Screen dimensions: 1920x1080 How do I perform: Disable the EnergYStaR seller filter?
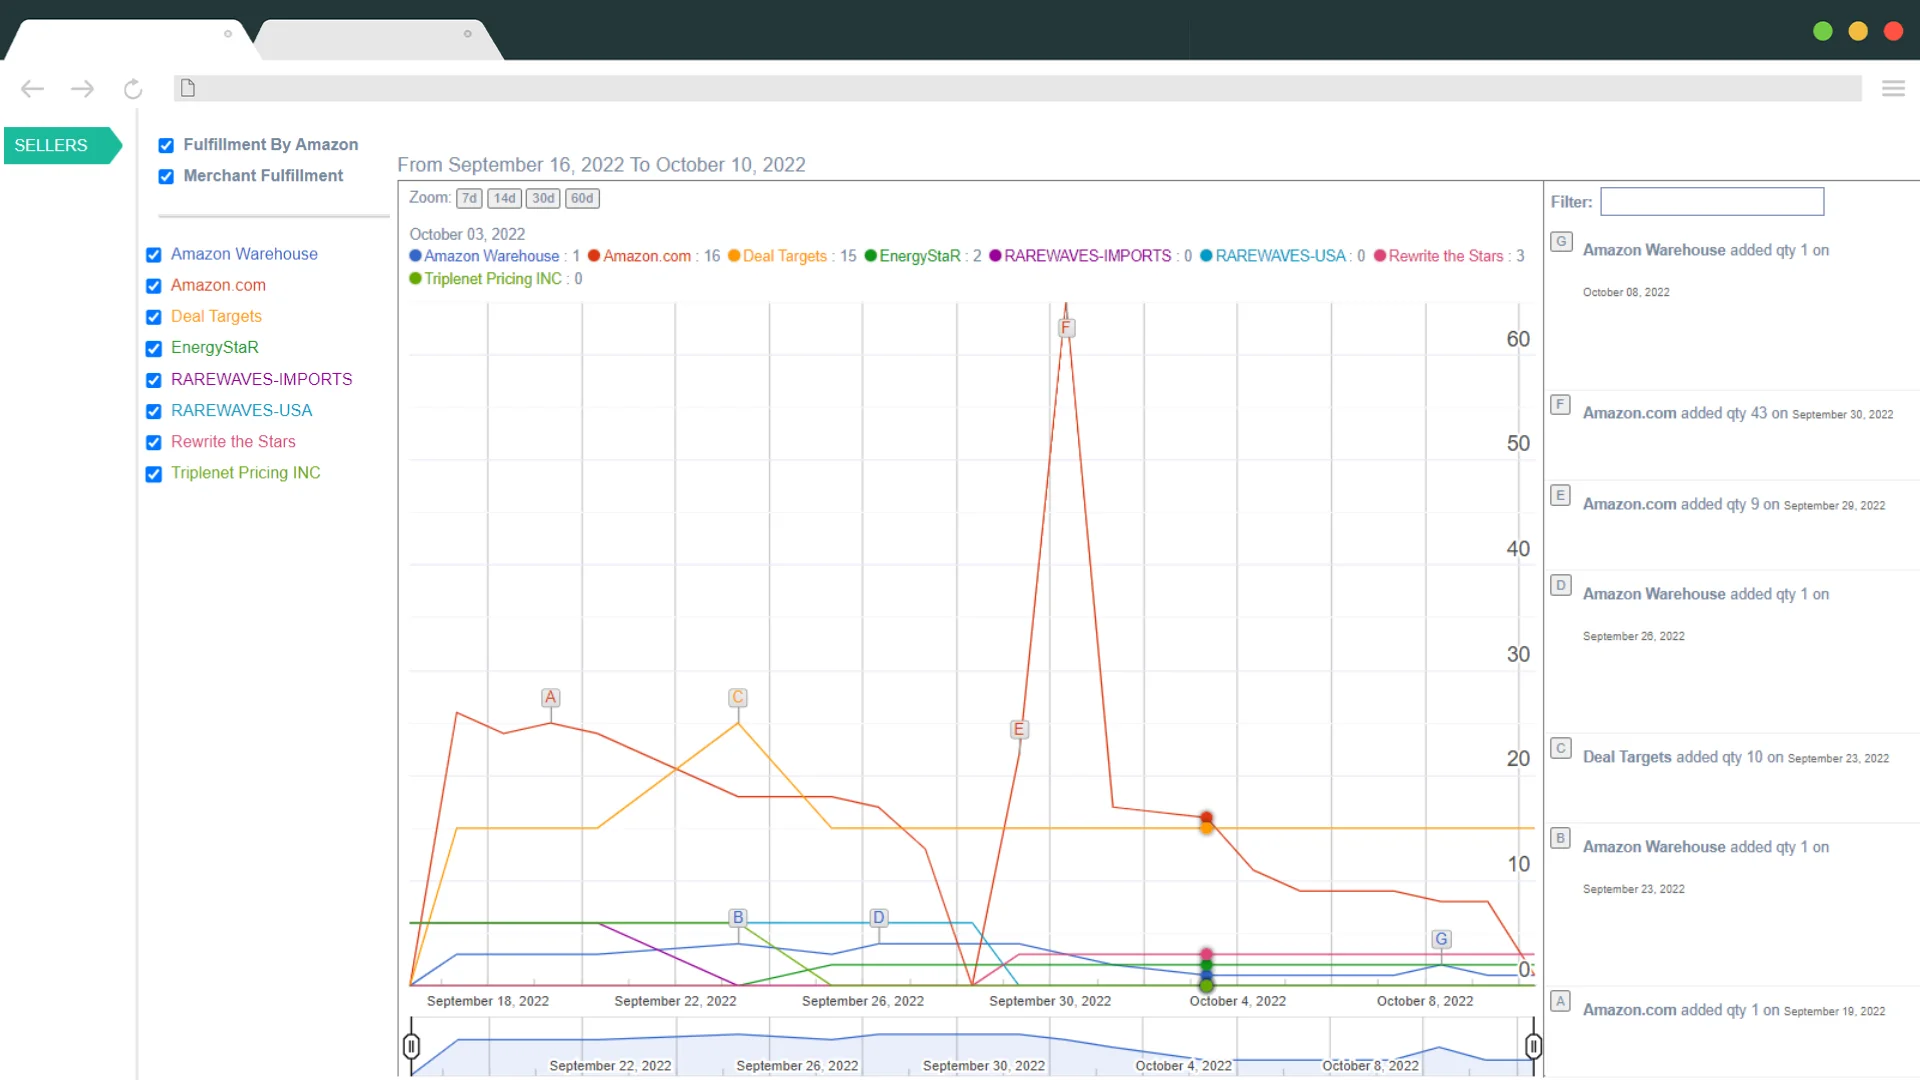[154, 348]
